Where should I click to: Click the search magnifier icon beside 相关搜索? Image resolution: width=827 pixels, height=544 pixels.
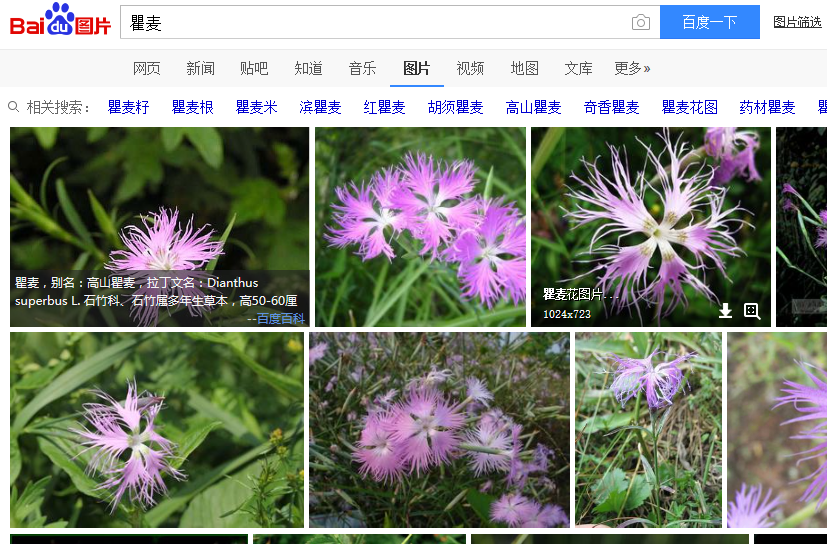14,107
